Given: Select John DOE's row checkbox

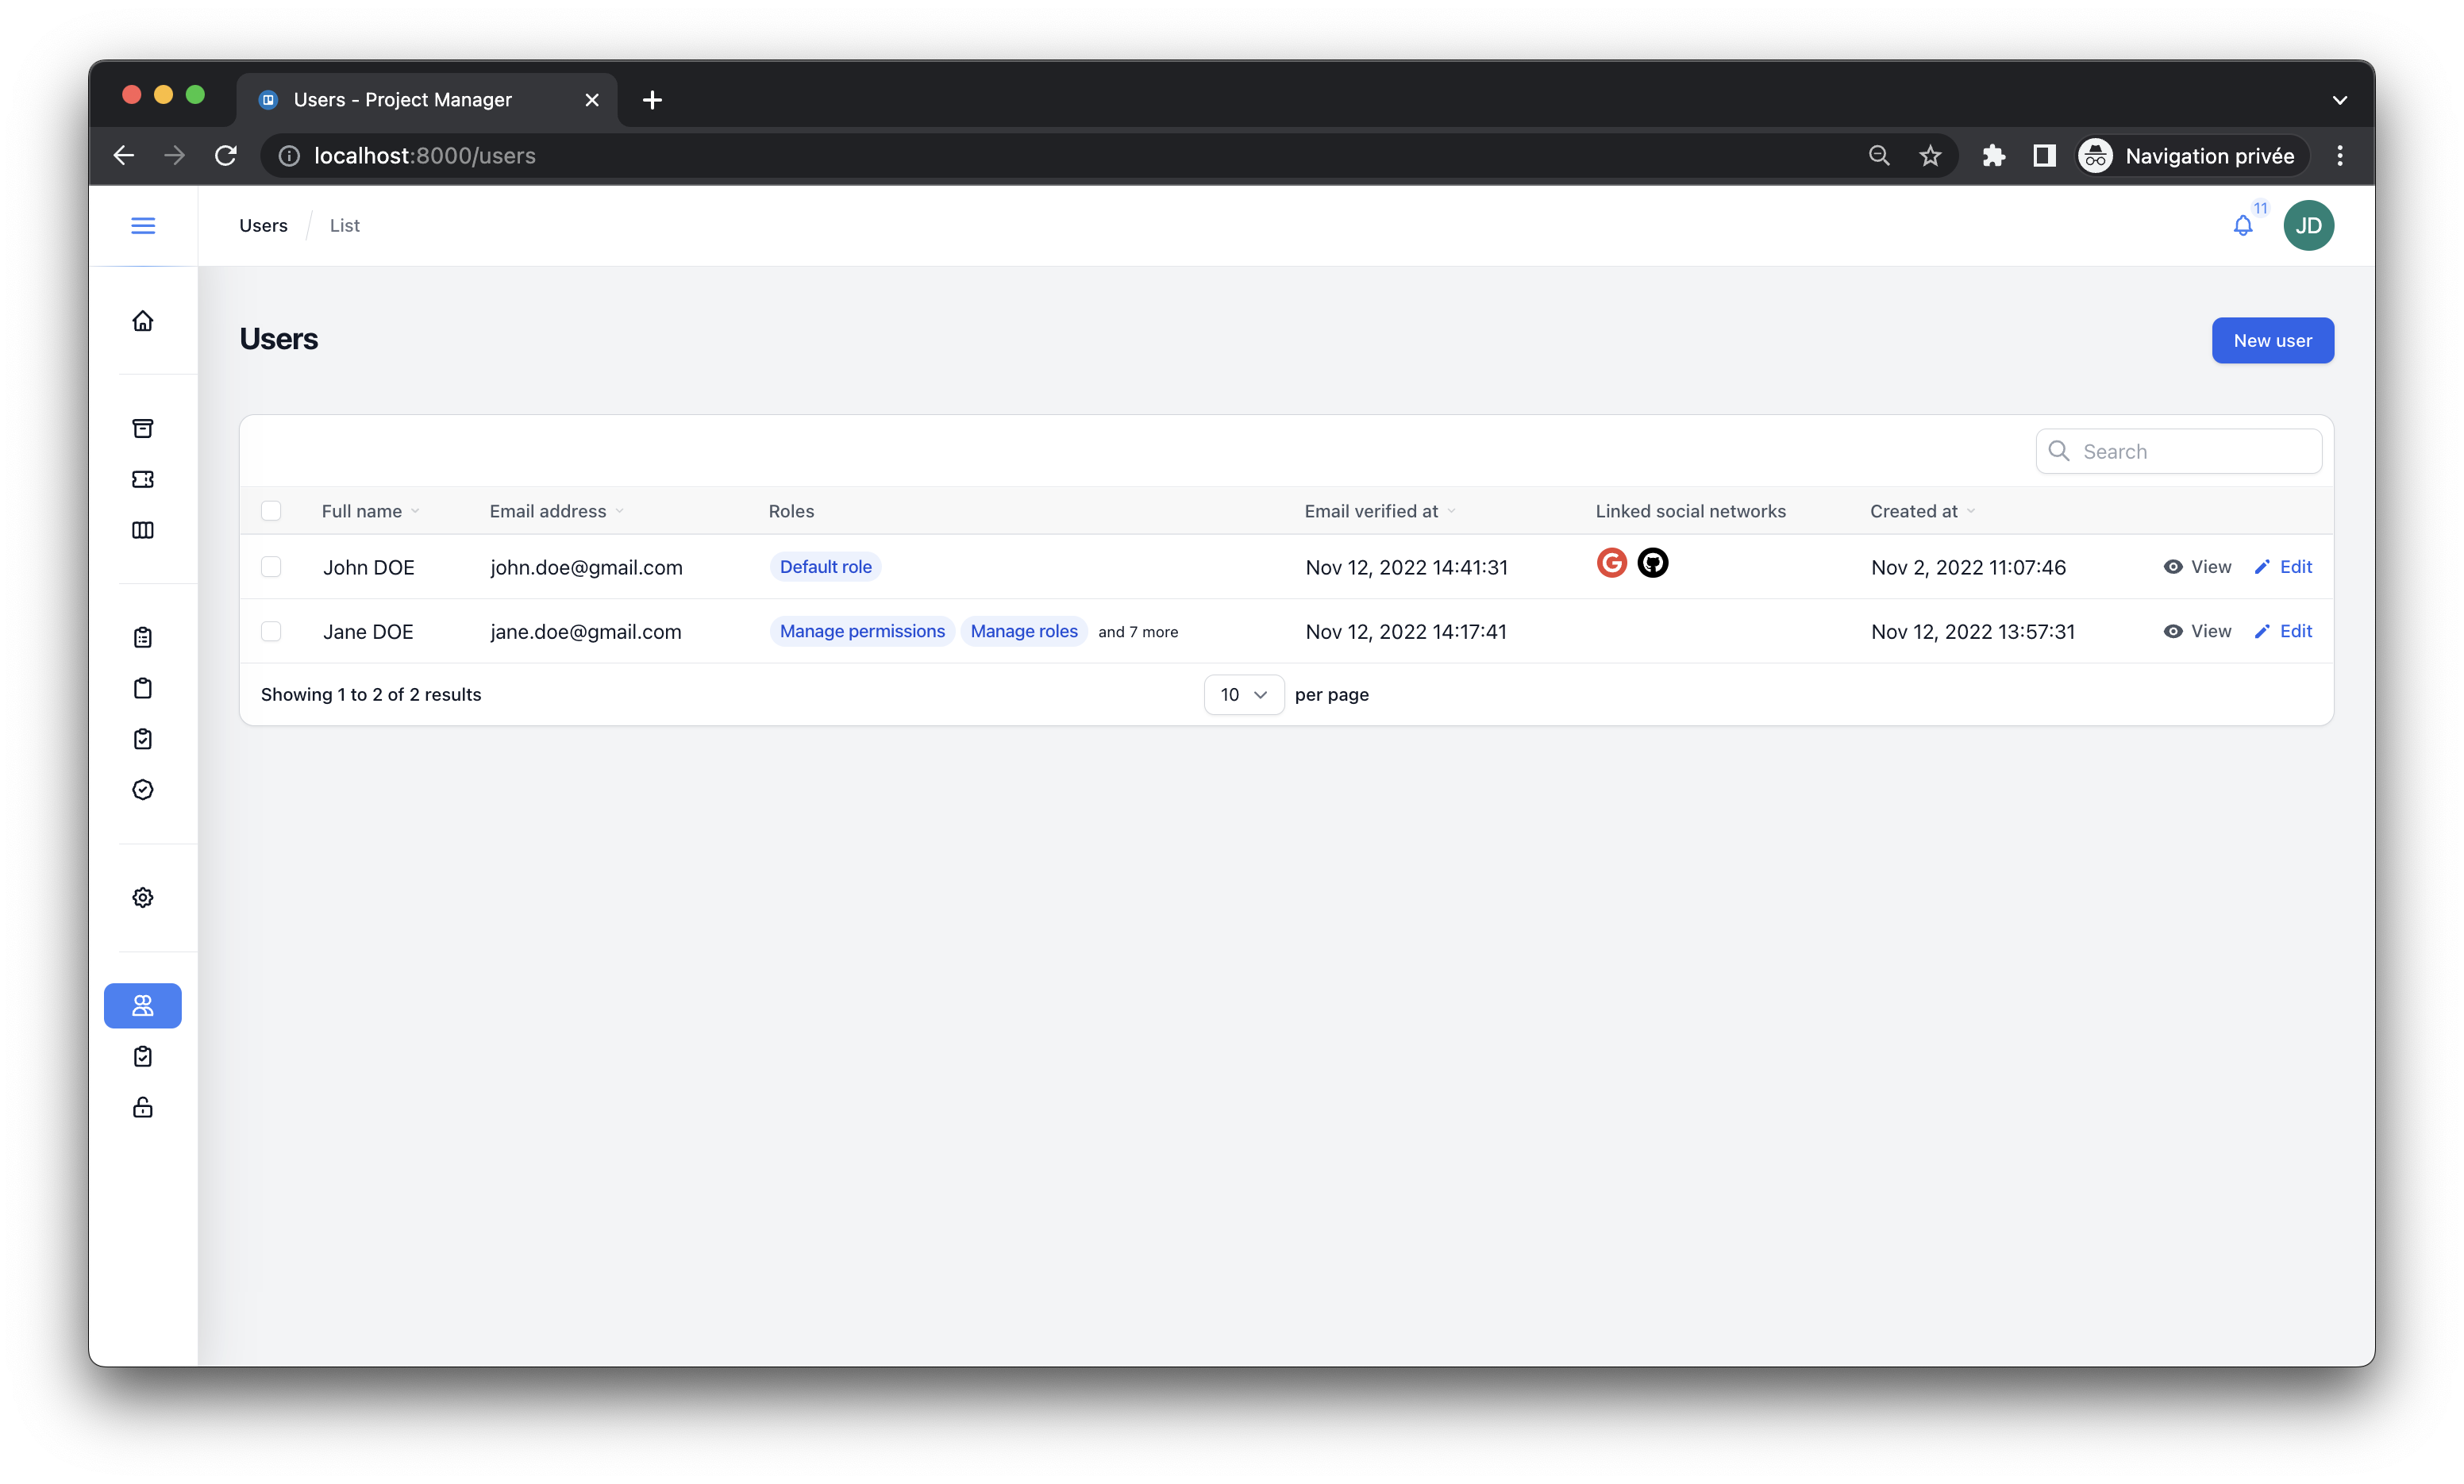Looking at the screenshot, I should [x=271, y=567].
